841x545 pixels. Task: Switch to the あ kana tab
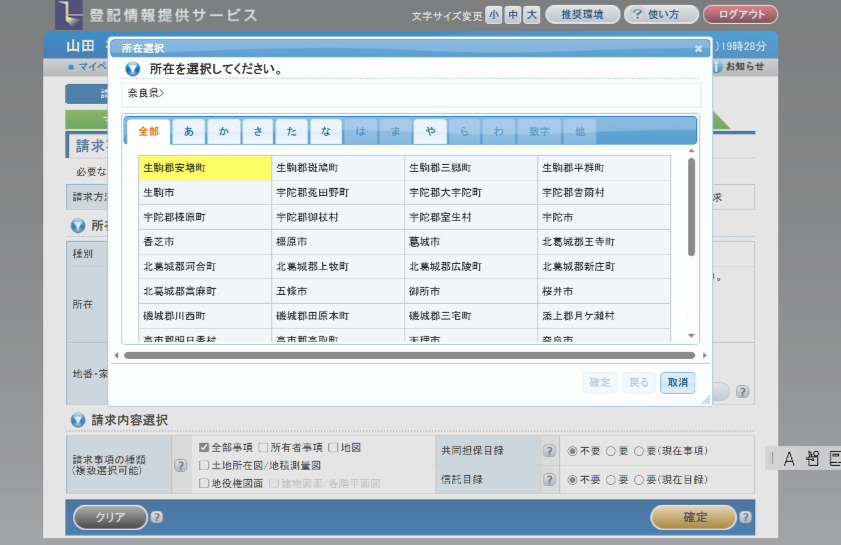tap(189, 132)
